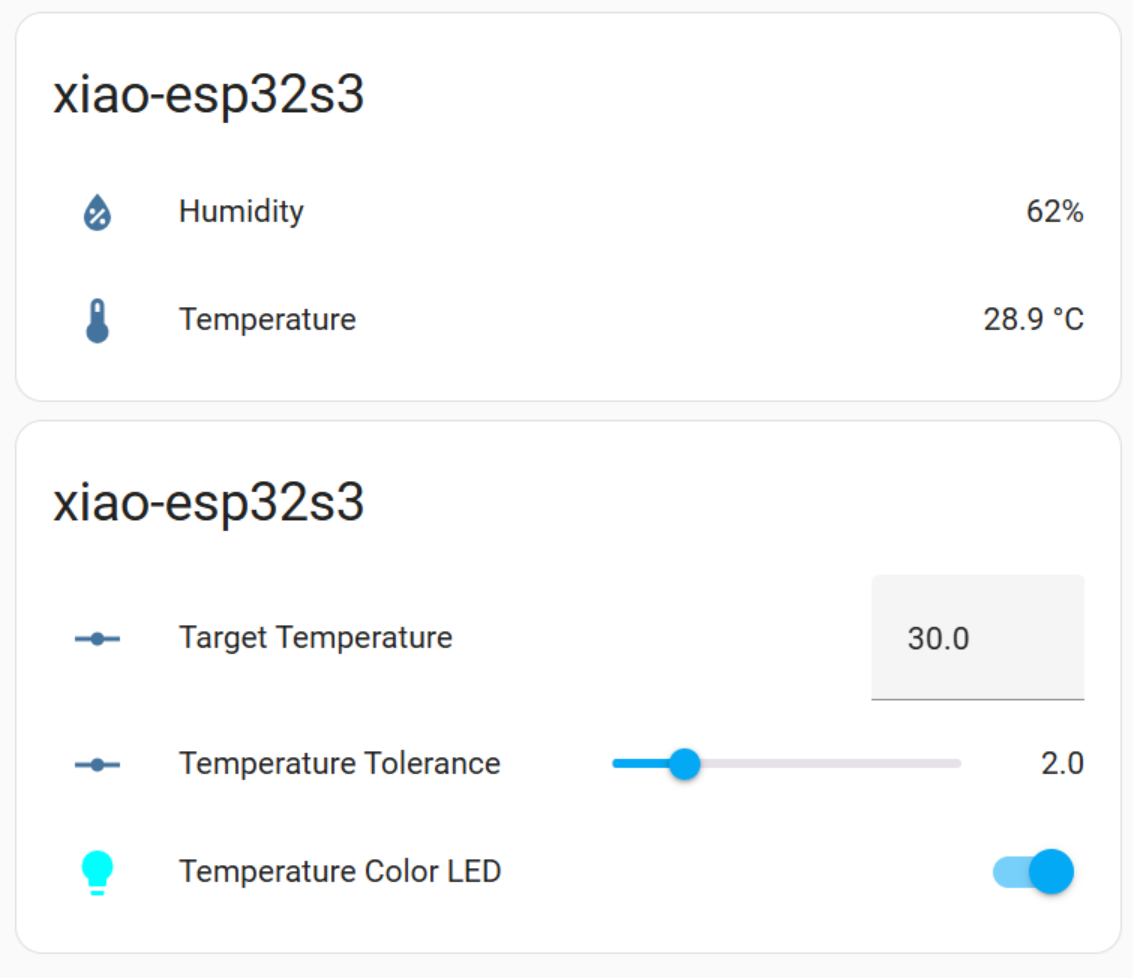Toggle the Temperature Color LED switch
Viewport: 1133px width, 978px height.
coord(1033,872)
